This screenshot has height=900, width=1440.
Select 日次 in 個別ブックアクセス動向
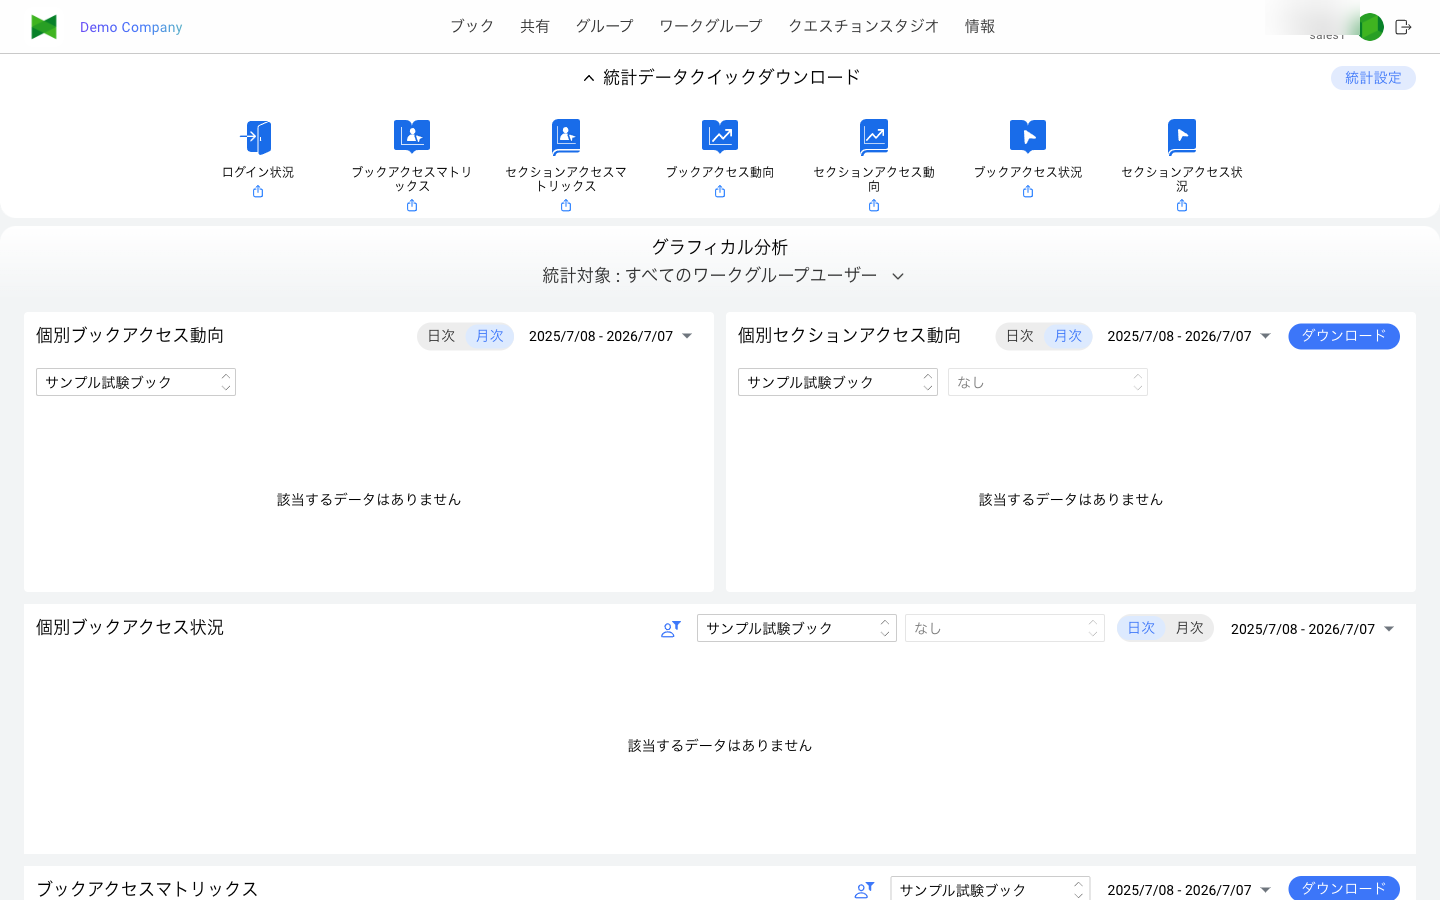[441, 336]
